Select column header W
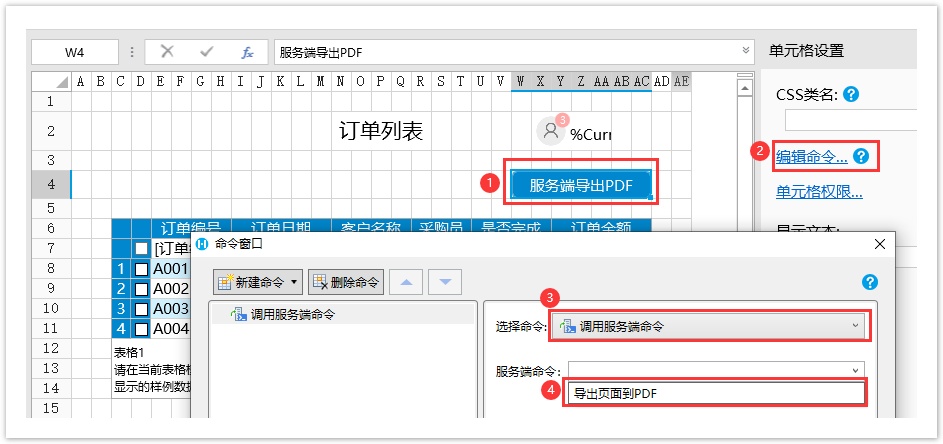The image size is (943, 444). (x=521, y=82)
